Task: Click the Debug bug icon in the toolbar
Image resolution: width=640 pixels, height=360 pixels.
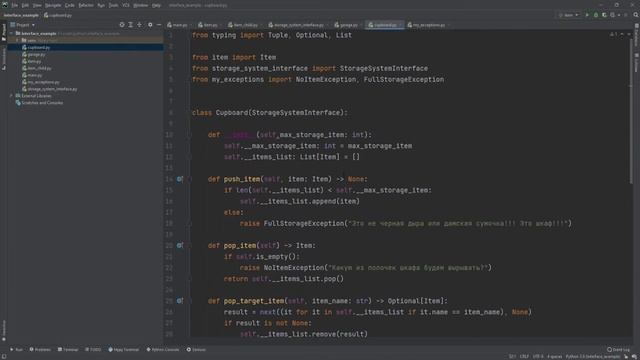Action: click(596, 15)
